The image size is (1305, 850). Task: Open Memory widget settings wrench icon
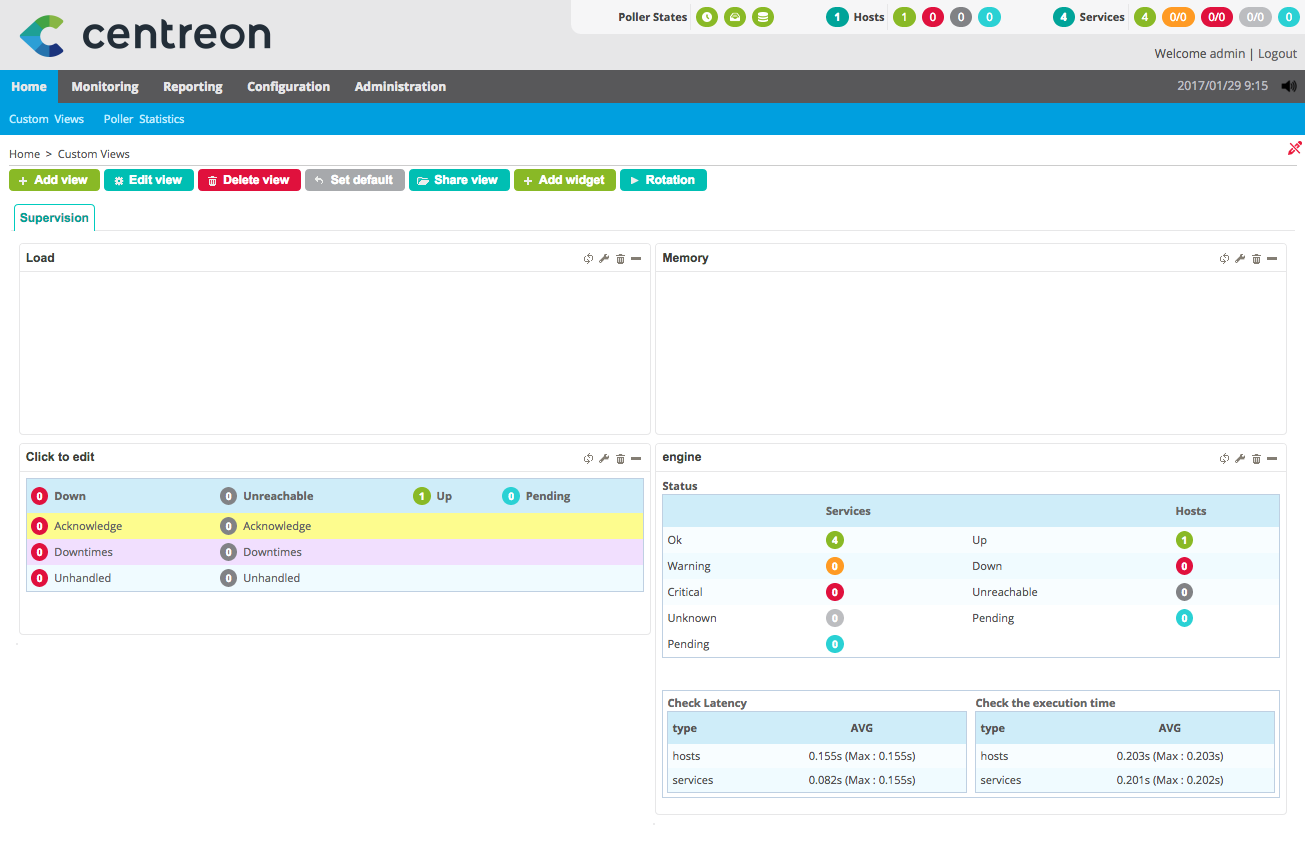[1240, 259]
